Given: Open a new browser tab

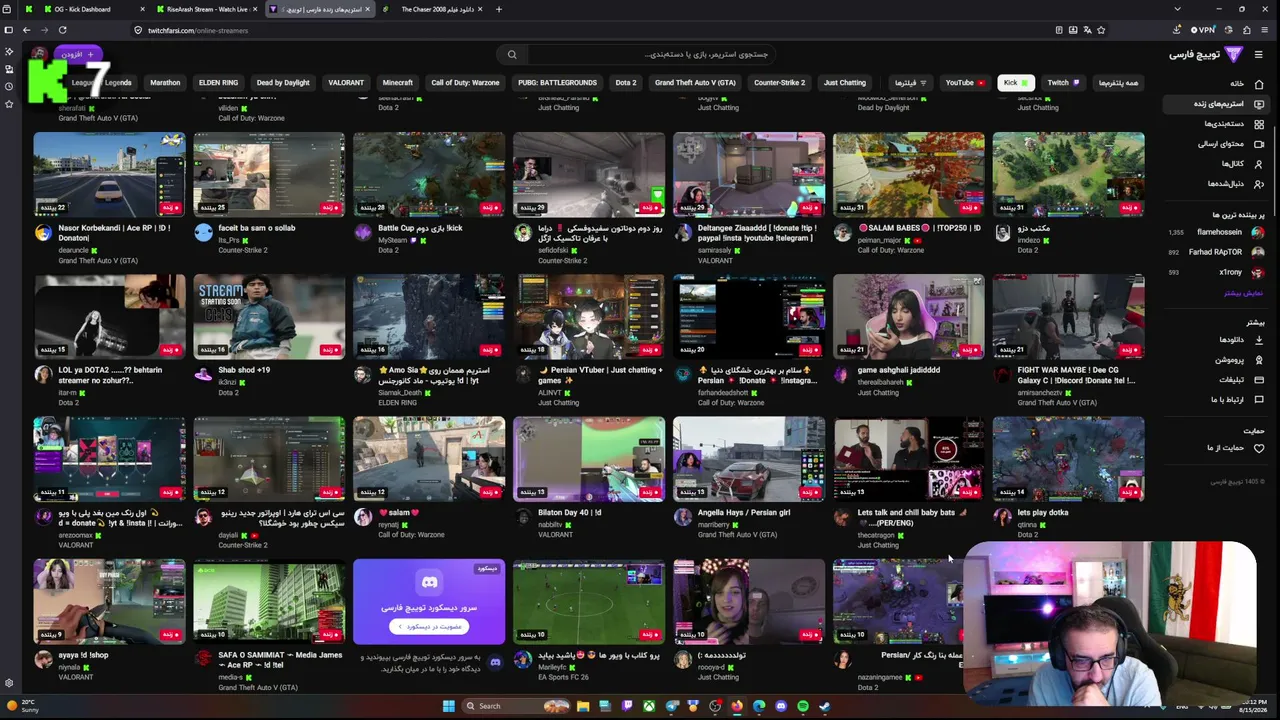Looking at the screenshot, I should point(499,9).
